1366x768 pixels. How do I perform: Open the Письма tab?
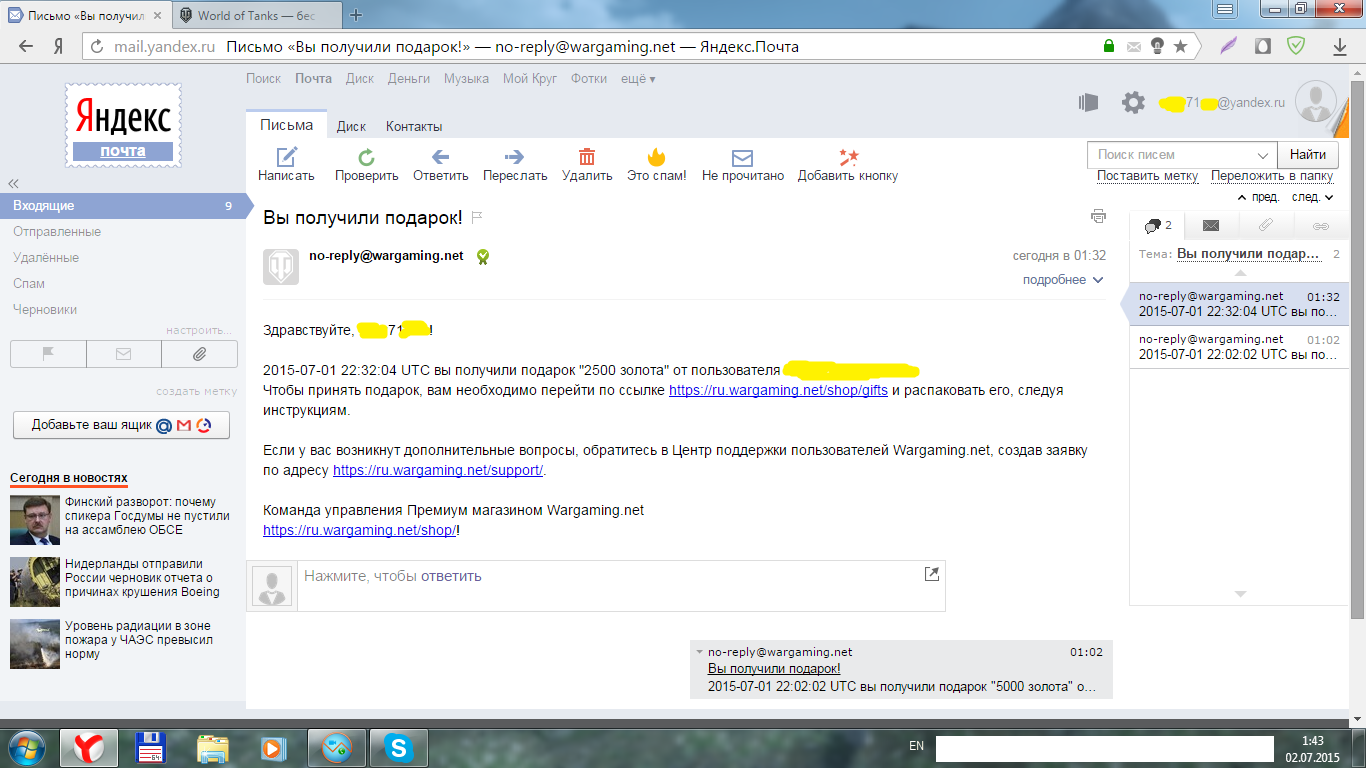click(286, 125)
